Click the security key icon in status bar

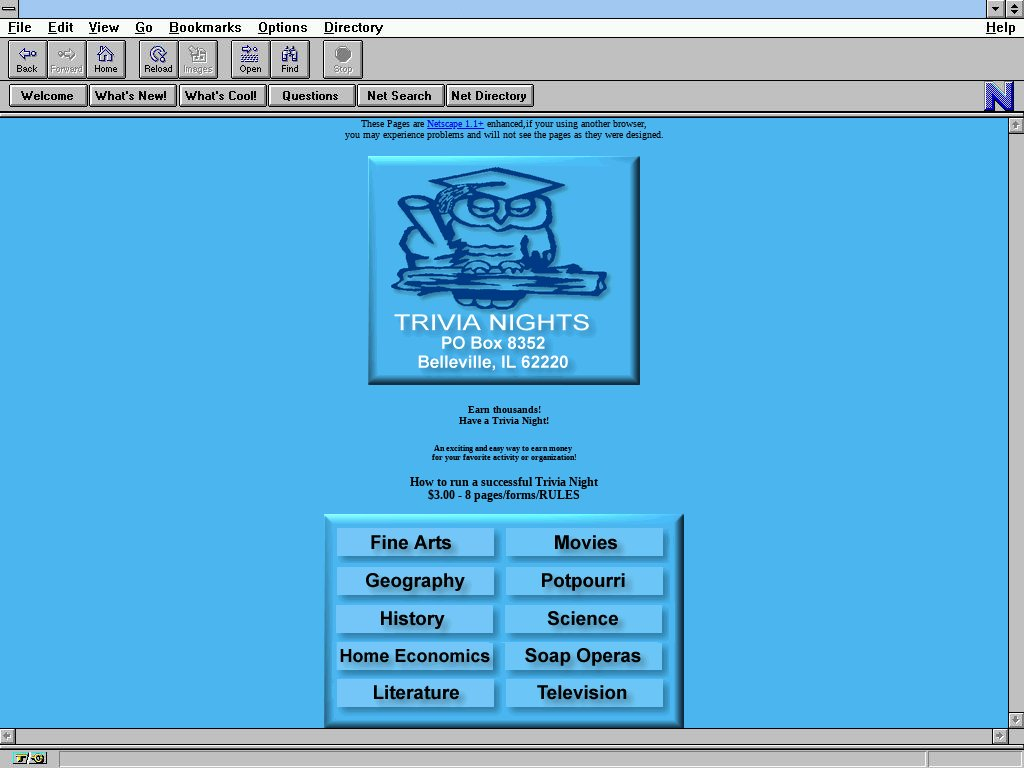click(x=30, y=758)
